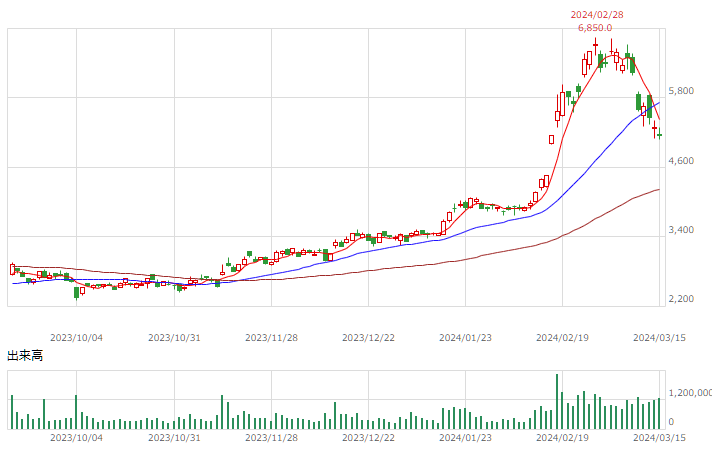Click the 出来高 volume heading
Viewport: 712px width, 450px height.
coord(25,356)
